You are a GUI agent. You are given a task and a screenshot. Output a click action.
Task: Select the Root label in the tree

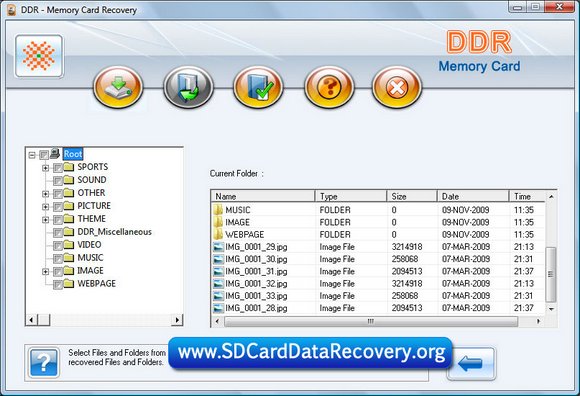[73, 154]
